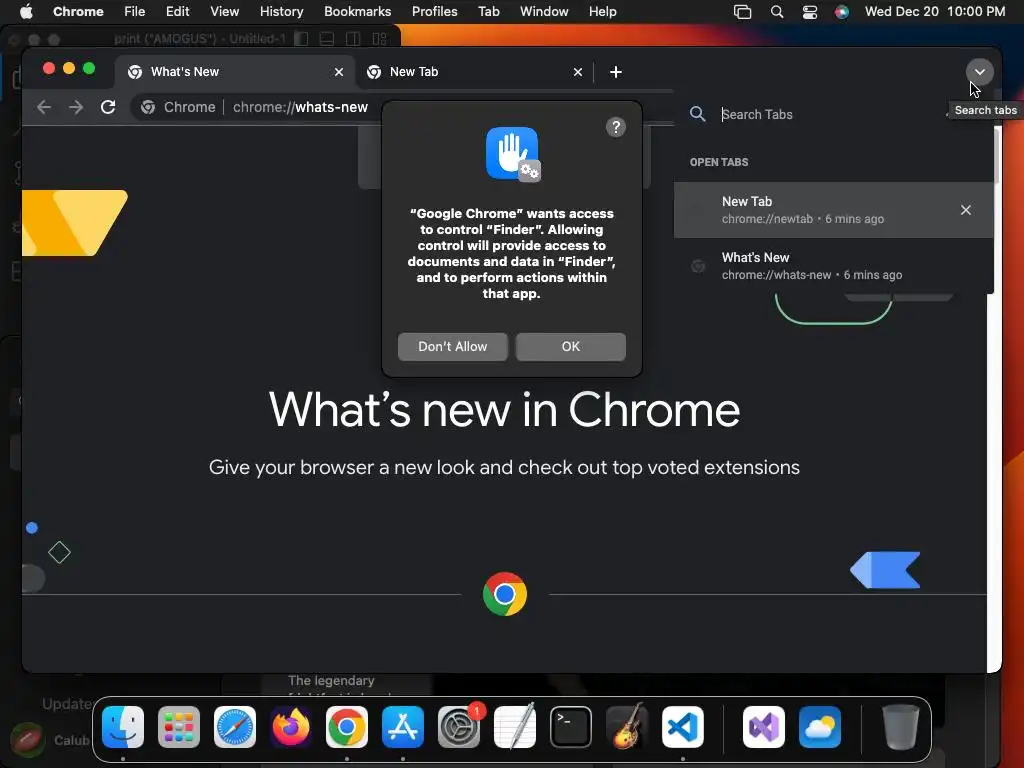Open Siri from the menu bar
The width and height of the screenshot is (1024, 768).
[842, 12]
